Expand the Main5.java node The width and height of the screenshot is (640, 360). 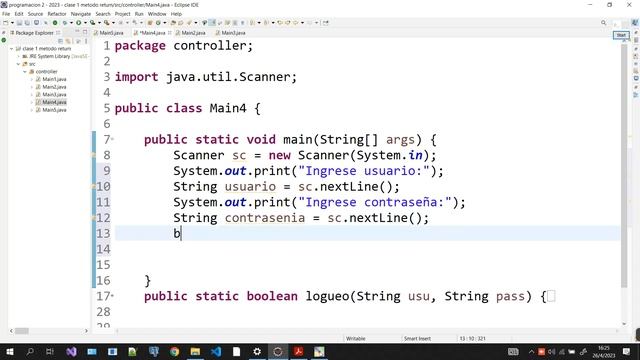click(32, 110)
